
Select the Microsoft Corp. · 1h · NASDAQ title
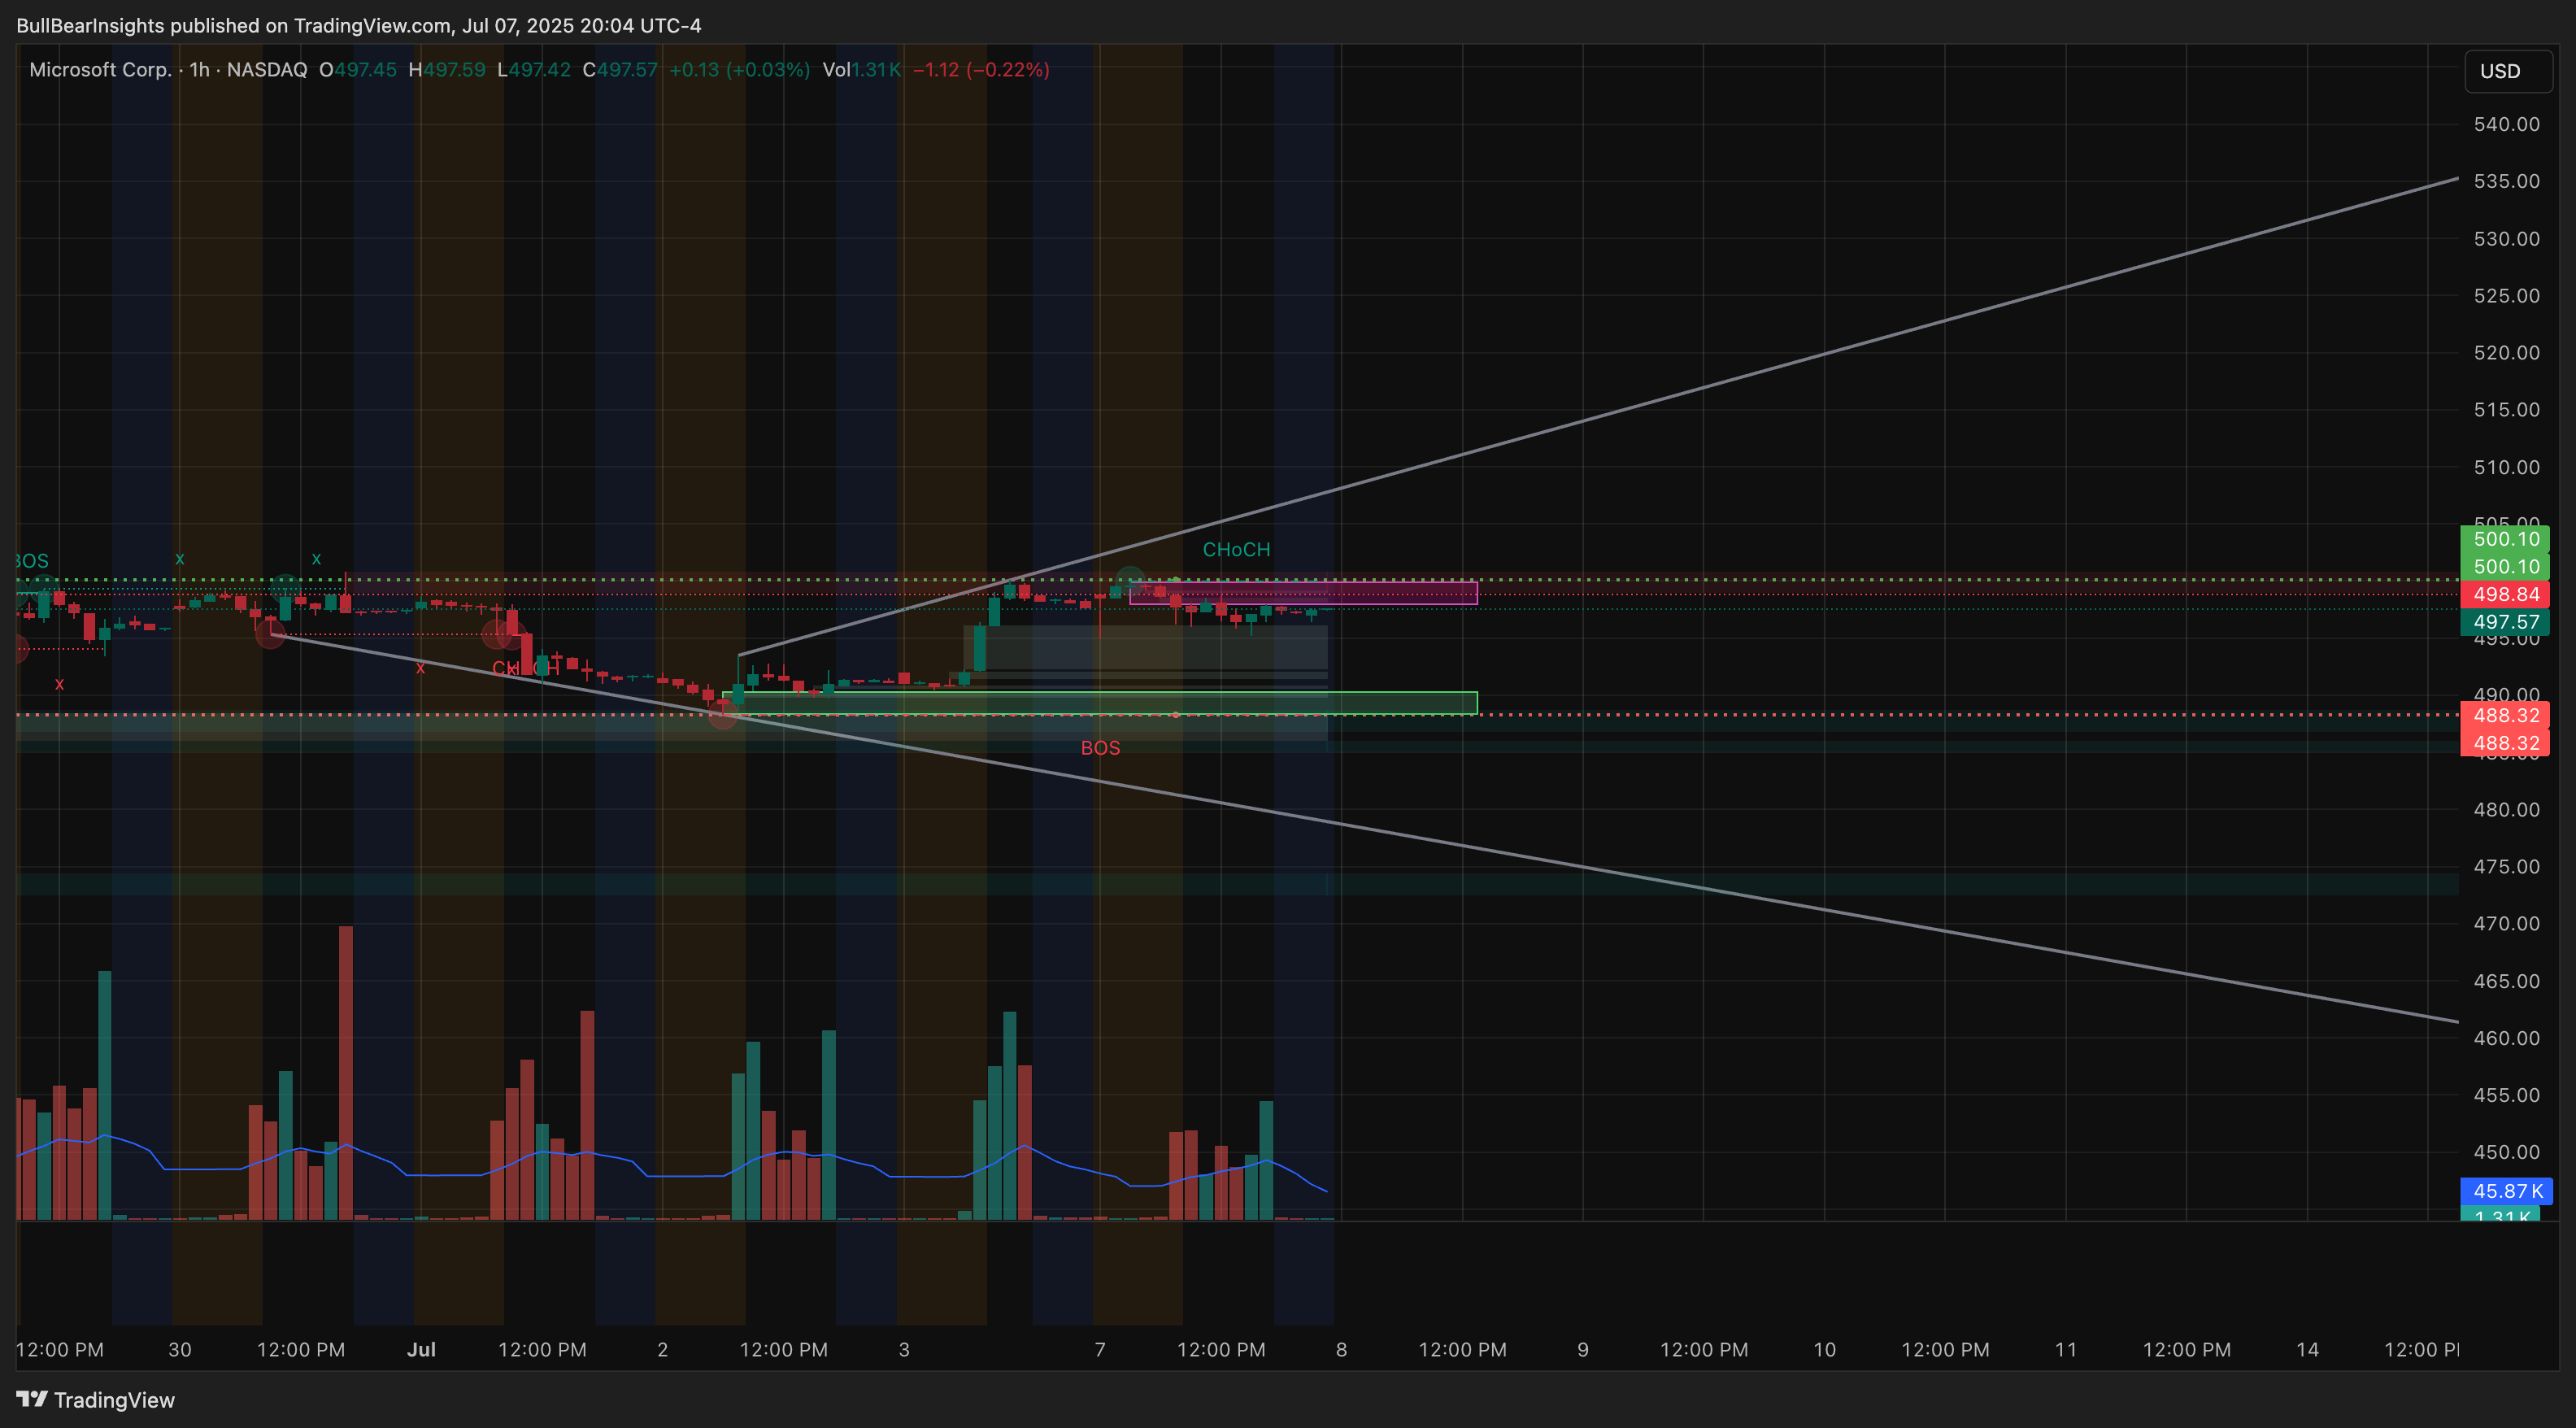click(168, 70)
